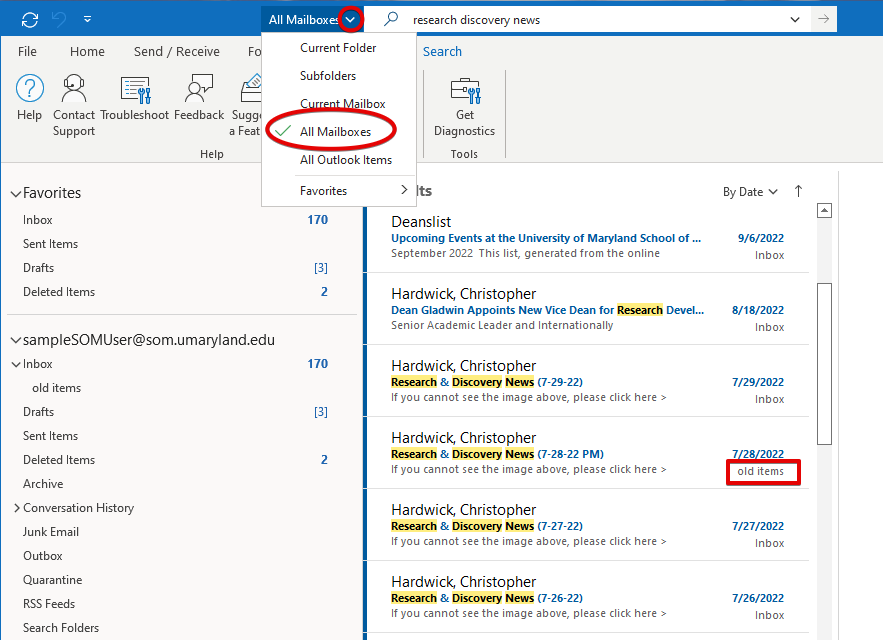This screenshot has width=883, height=640.
Task: Select All Mailboxes checked scope option
Action: coord(335,132)
